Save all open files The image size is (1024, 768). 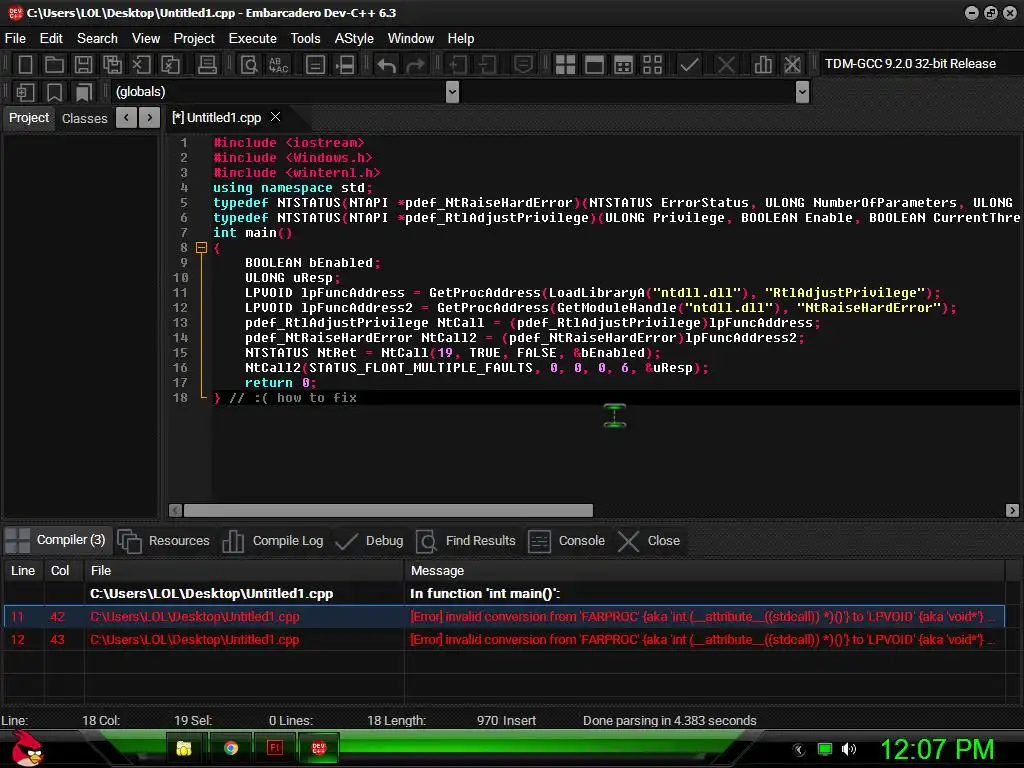[x=112, y=65]
